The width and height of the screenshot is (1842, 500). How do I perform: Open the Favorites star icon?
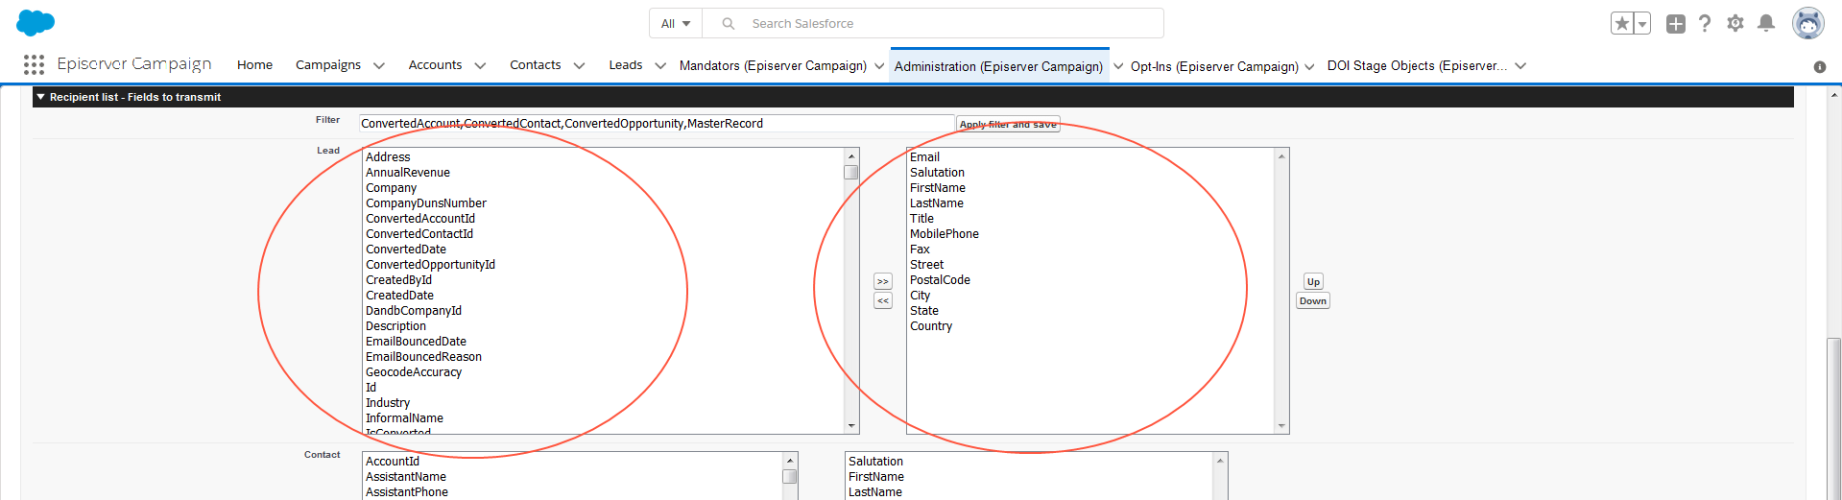pos(1621,23)
